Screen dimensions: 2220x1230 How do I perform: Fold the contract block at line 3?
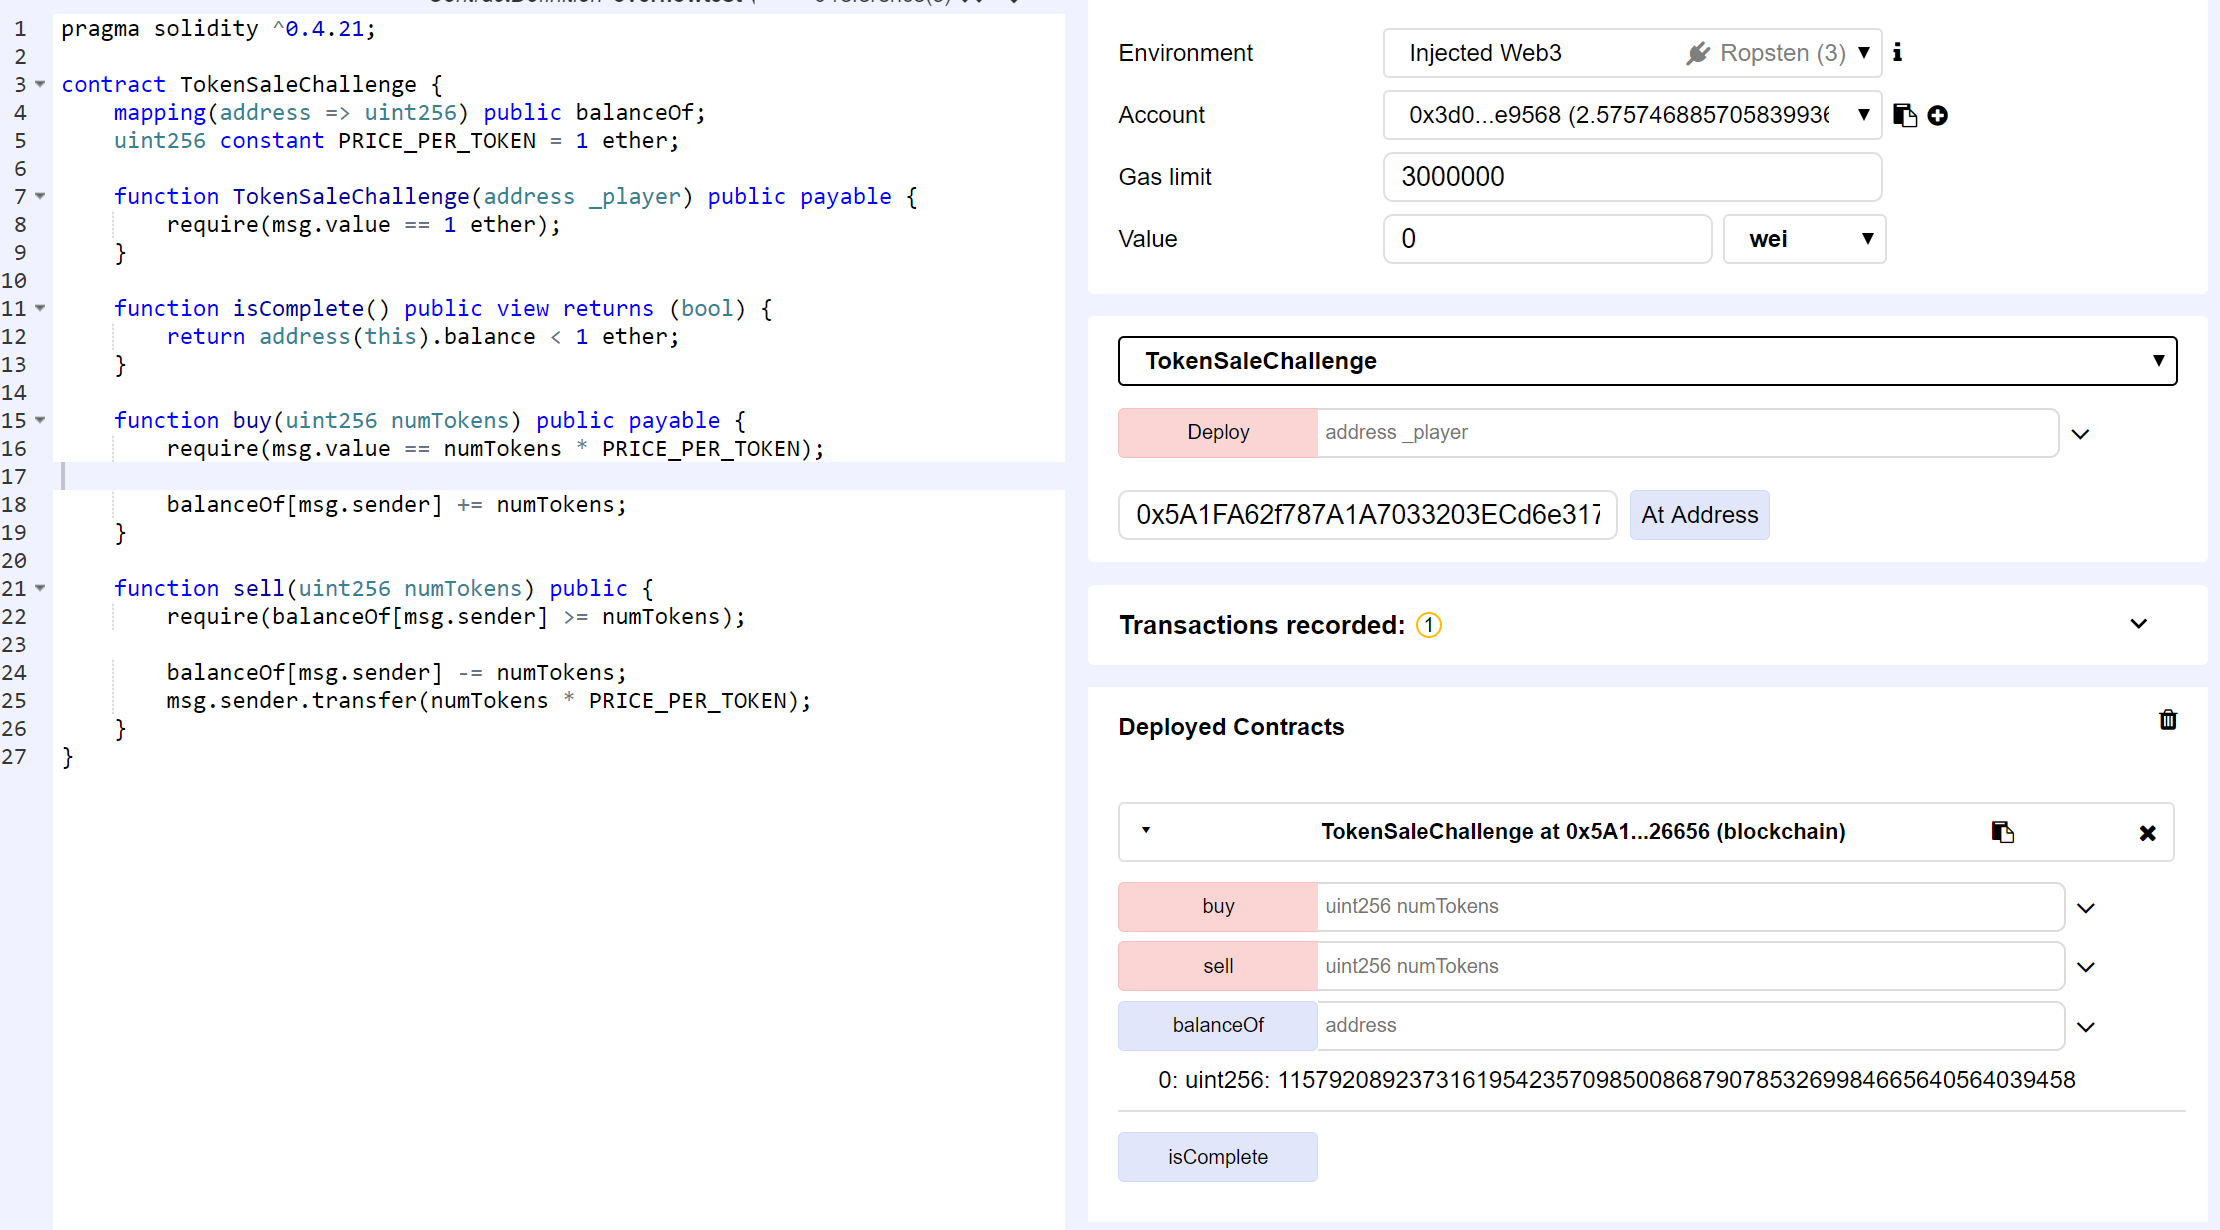[x=41, y=84]
